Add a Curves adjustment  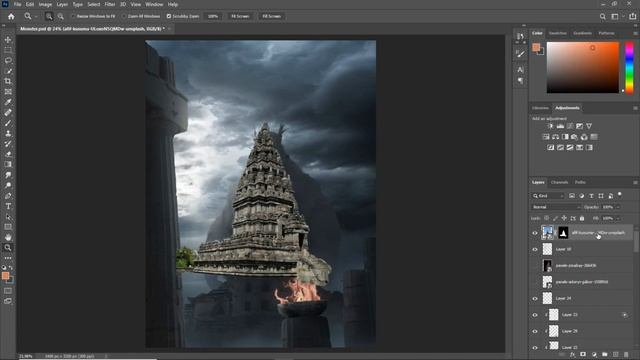pos(570,126)
